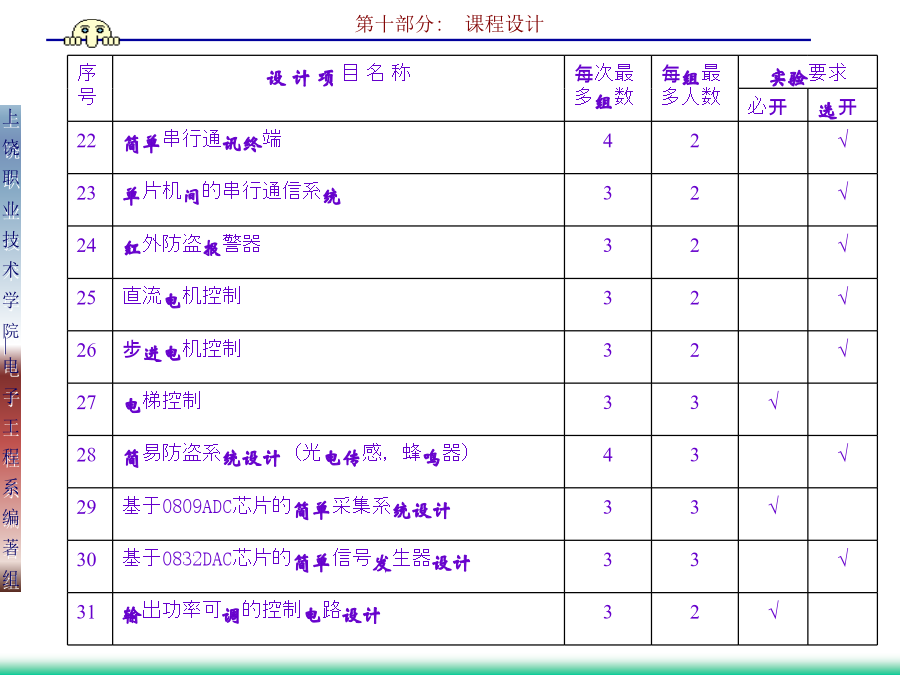The height and width of the screenshot is (675, 900).
Task: Select project 简单串行通讯终端
Action: (203, 141)
